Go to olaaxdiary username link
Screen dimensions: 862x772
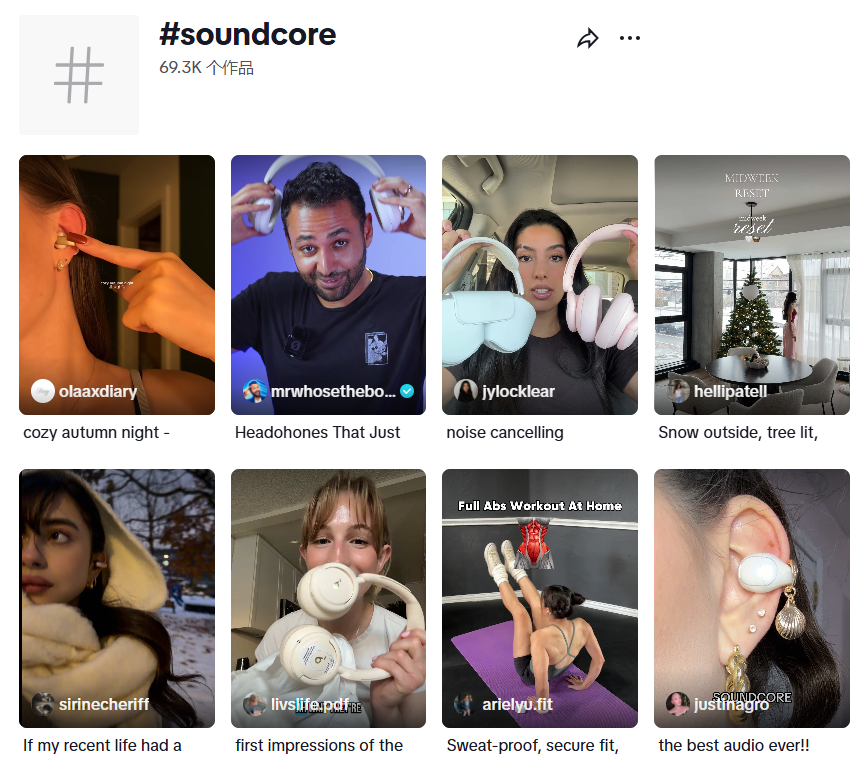[97, 391]
